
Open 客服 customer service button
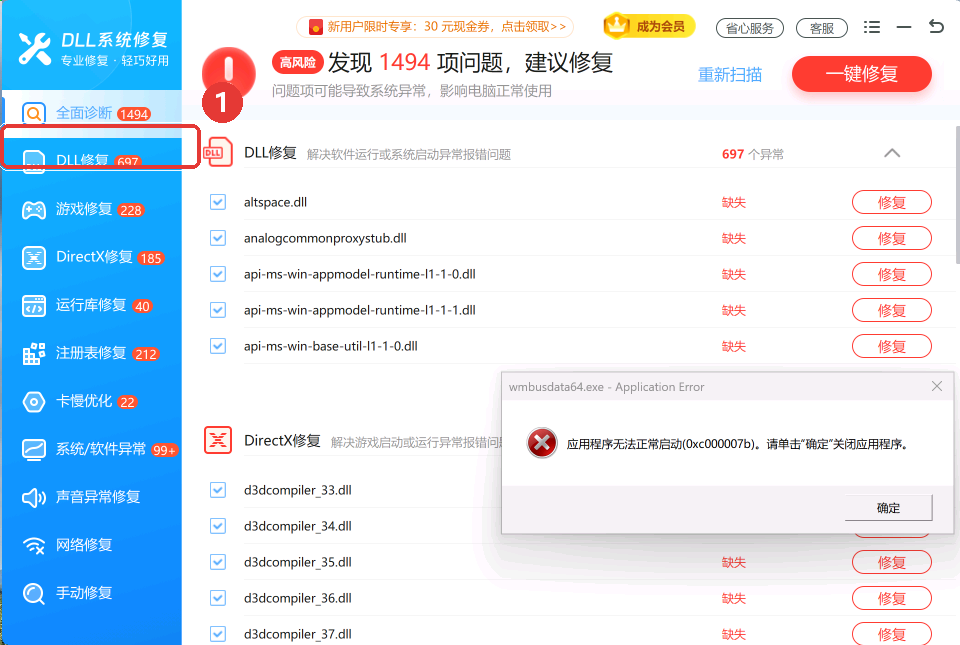click(822, 28)
